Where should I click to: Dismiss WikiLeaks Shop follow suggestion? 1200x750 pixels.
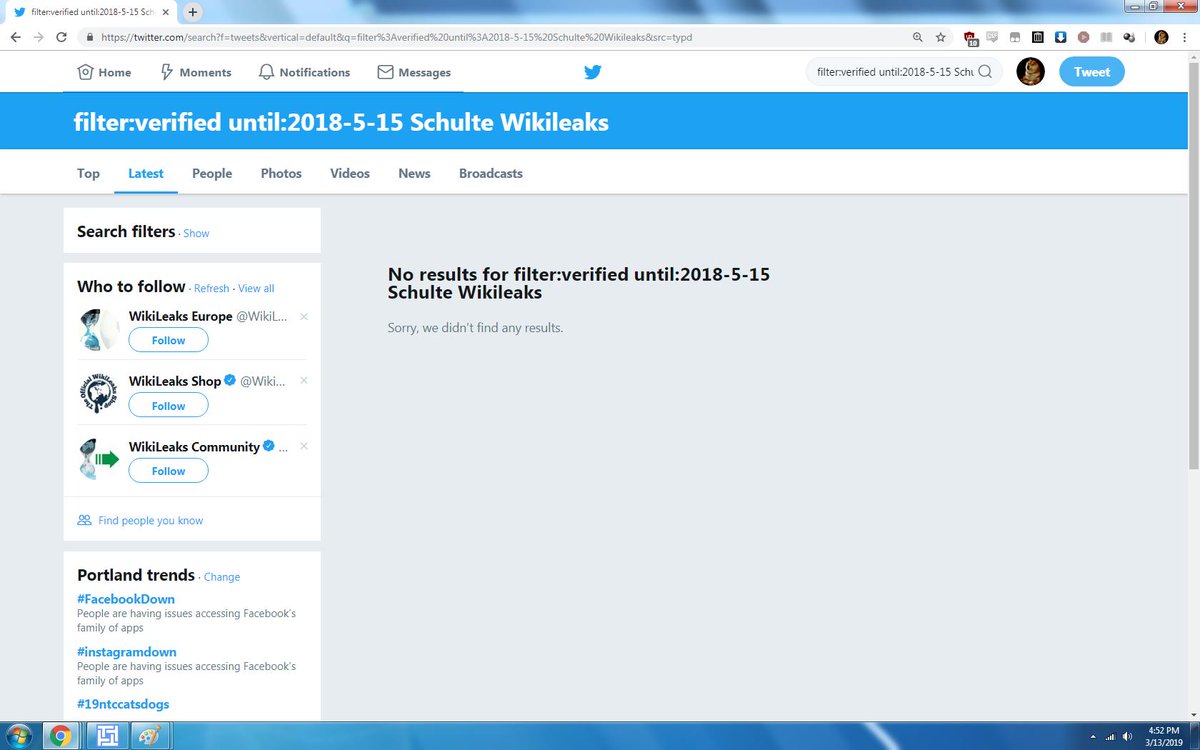tap(304, 380)
